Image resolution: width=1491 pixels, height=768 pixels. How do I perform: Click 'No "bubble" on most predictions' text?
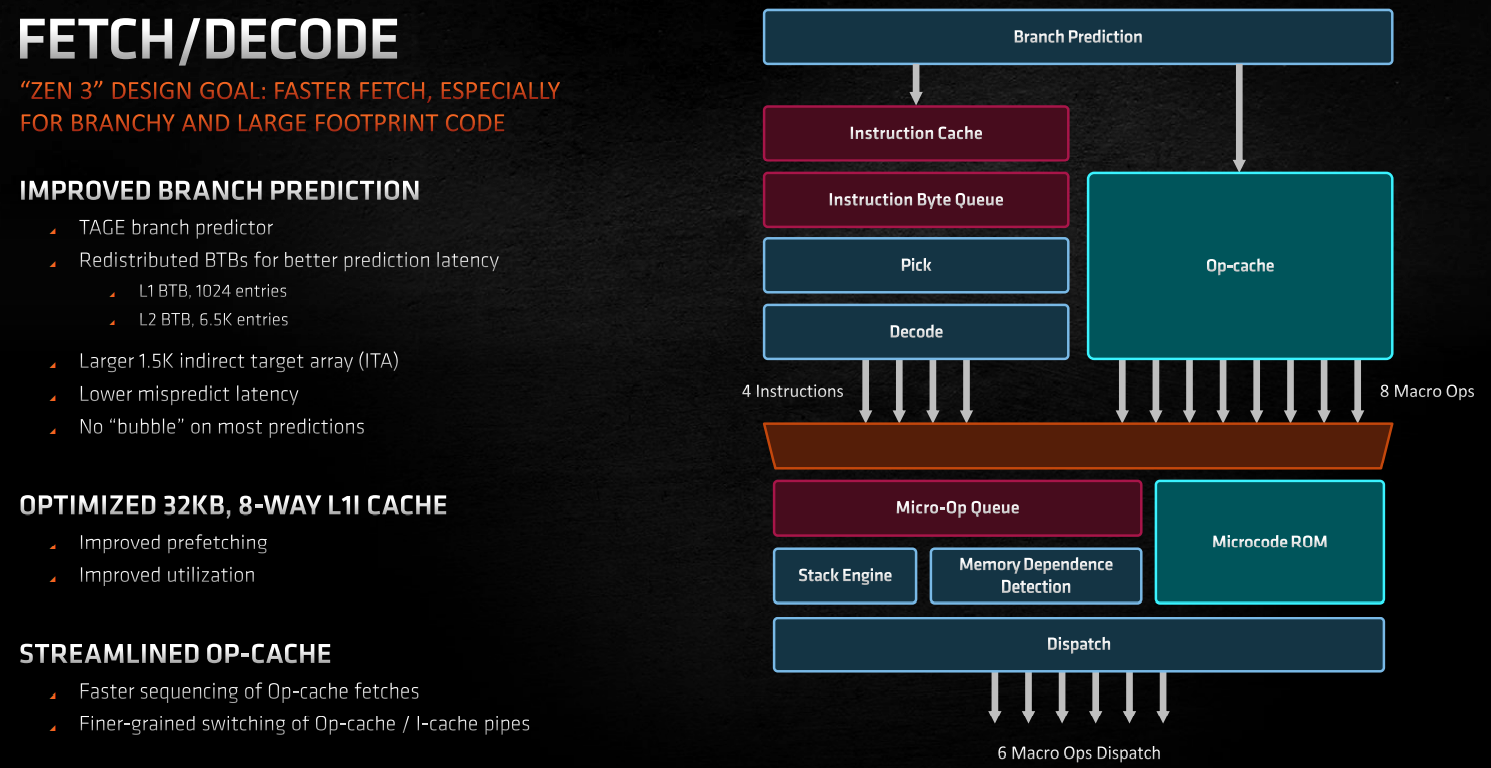click(222, 427)
